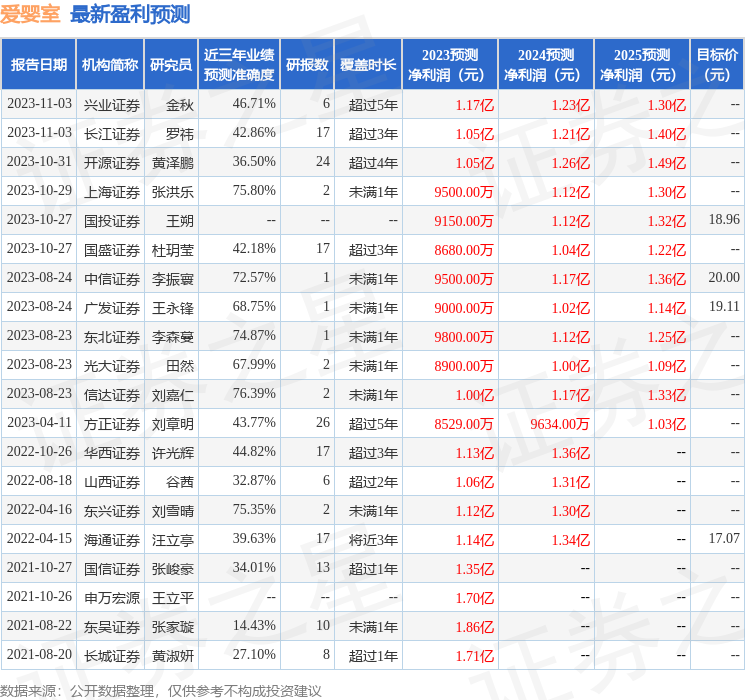Click analyst name 黄泽鹏
Screen dimensions: 745x700
(x=173, y=163)
